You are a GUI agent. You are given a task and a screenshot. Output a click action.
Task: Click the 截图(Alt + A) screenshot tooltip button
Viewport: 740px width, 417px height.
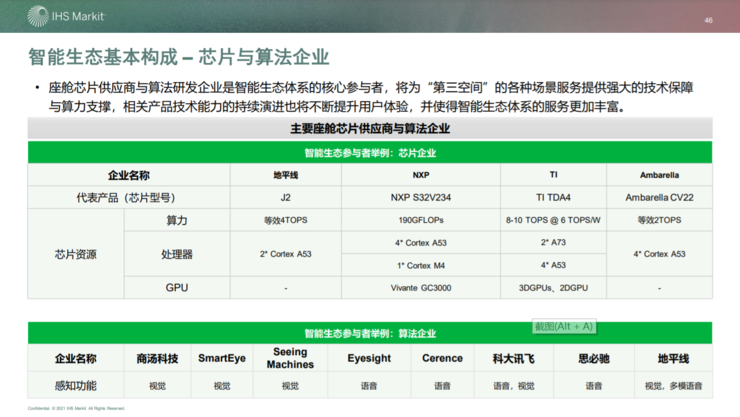(x=564, y=326)
